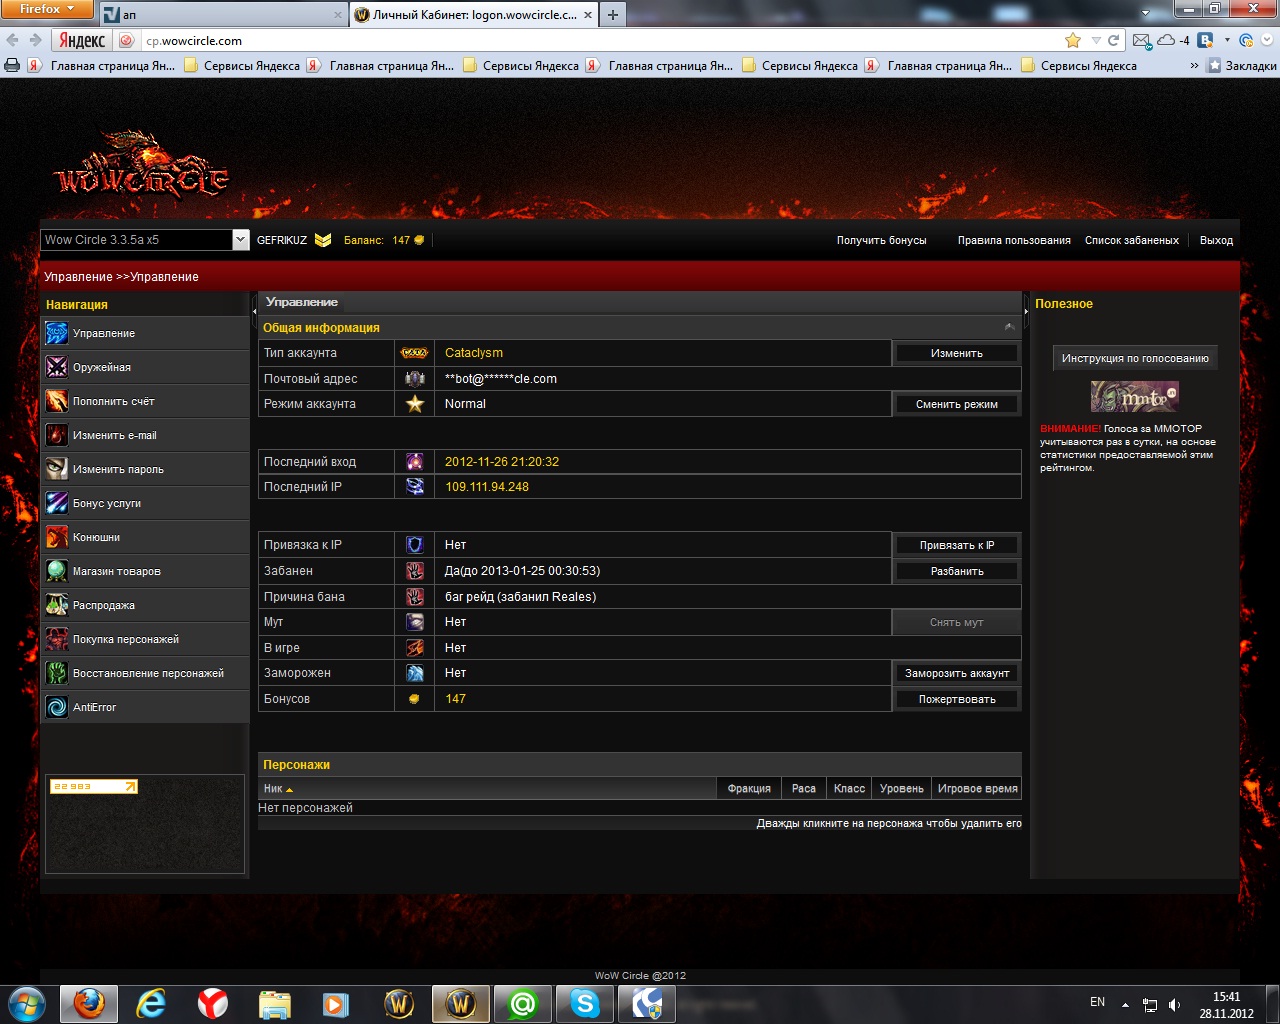Open Yandex browser from the taskbar

(x=213, y=1003)
